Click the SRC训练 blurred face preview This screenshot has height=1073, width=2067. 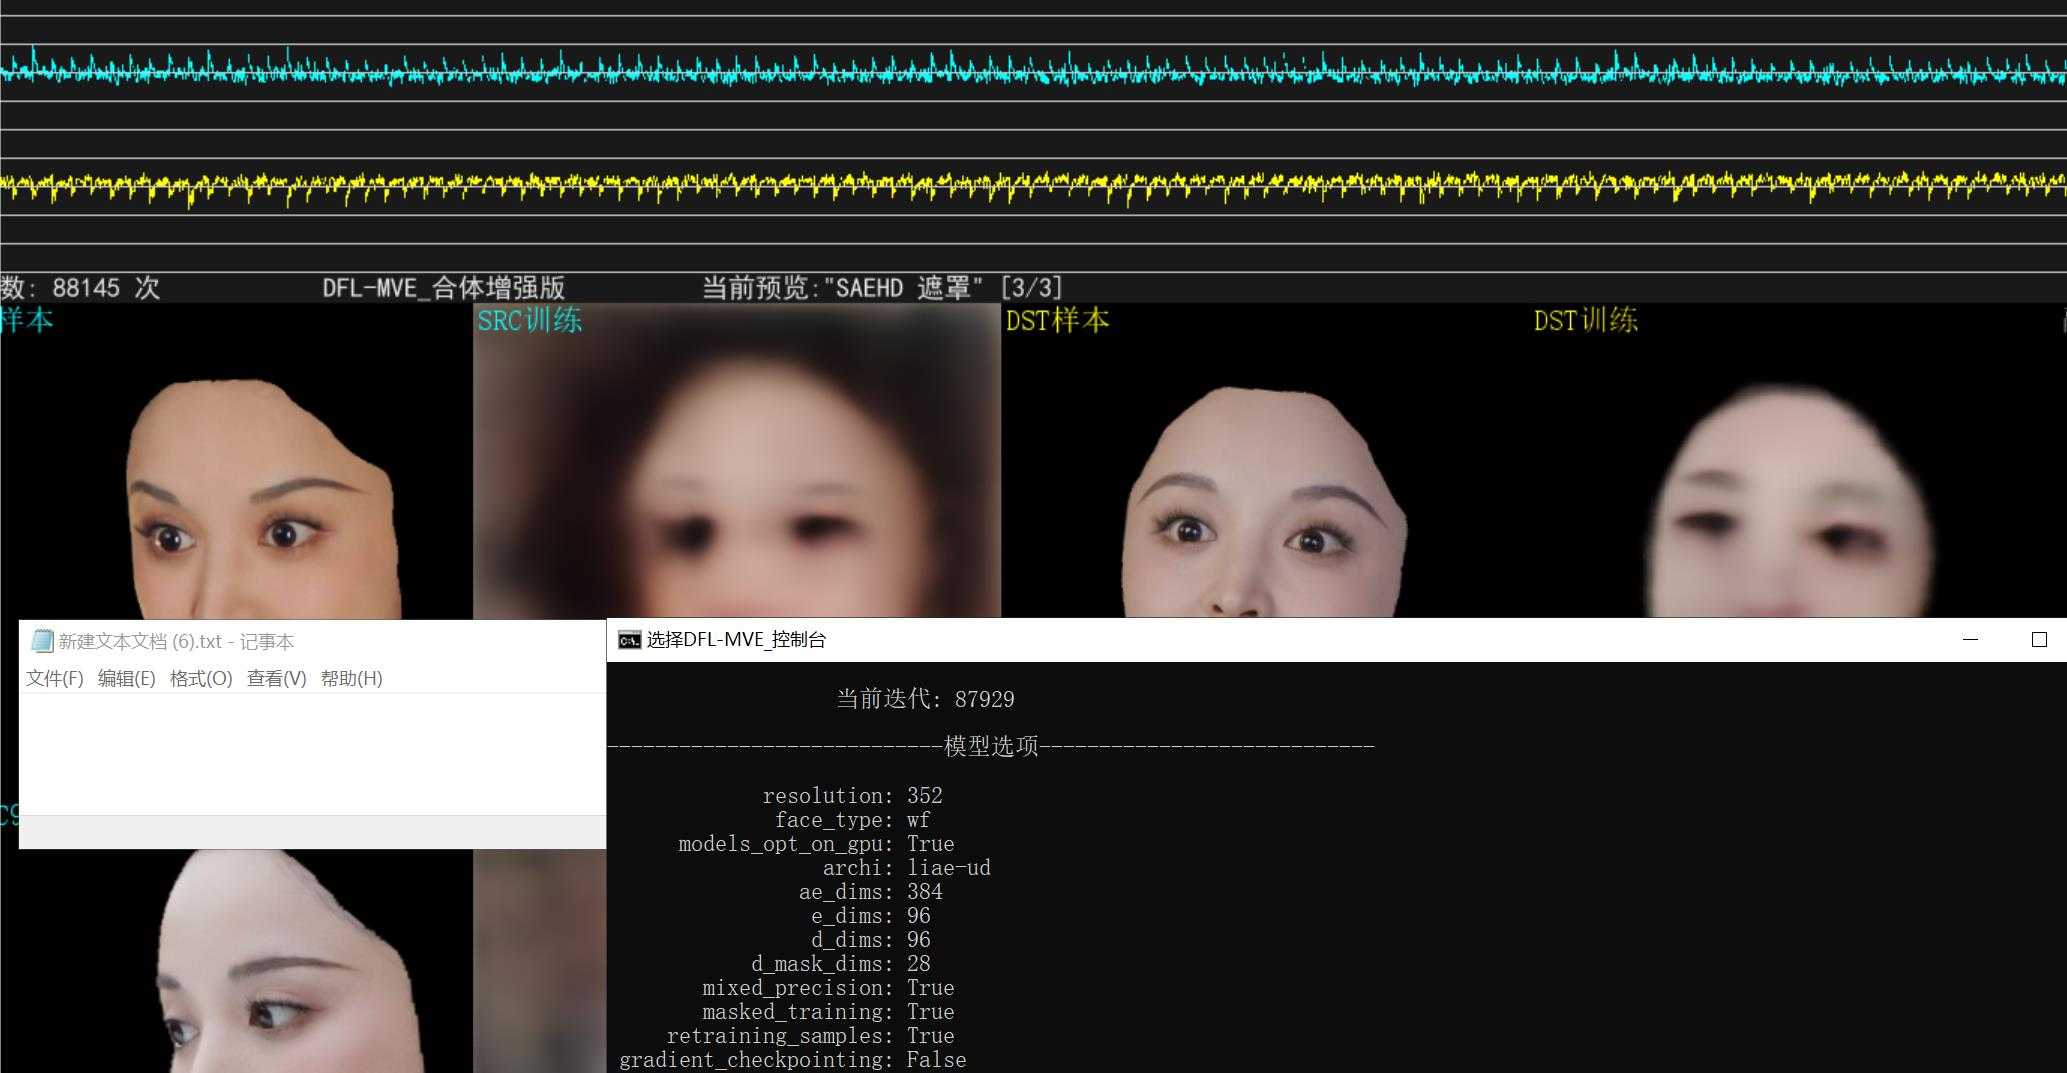[x=736, y=461]
